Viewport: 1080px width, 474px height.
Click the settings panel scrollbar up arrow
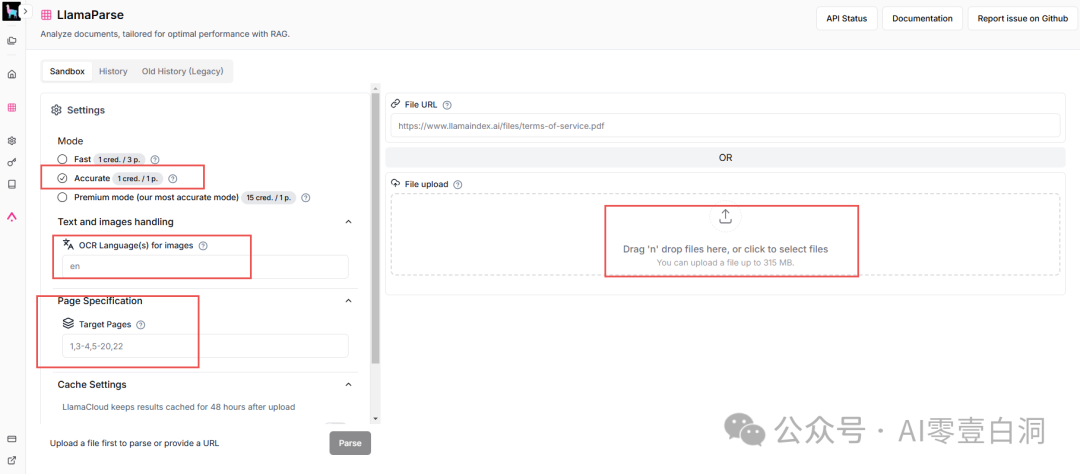click(375, 88)
